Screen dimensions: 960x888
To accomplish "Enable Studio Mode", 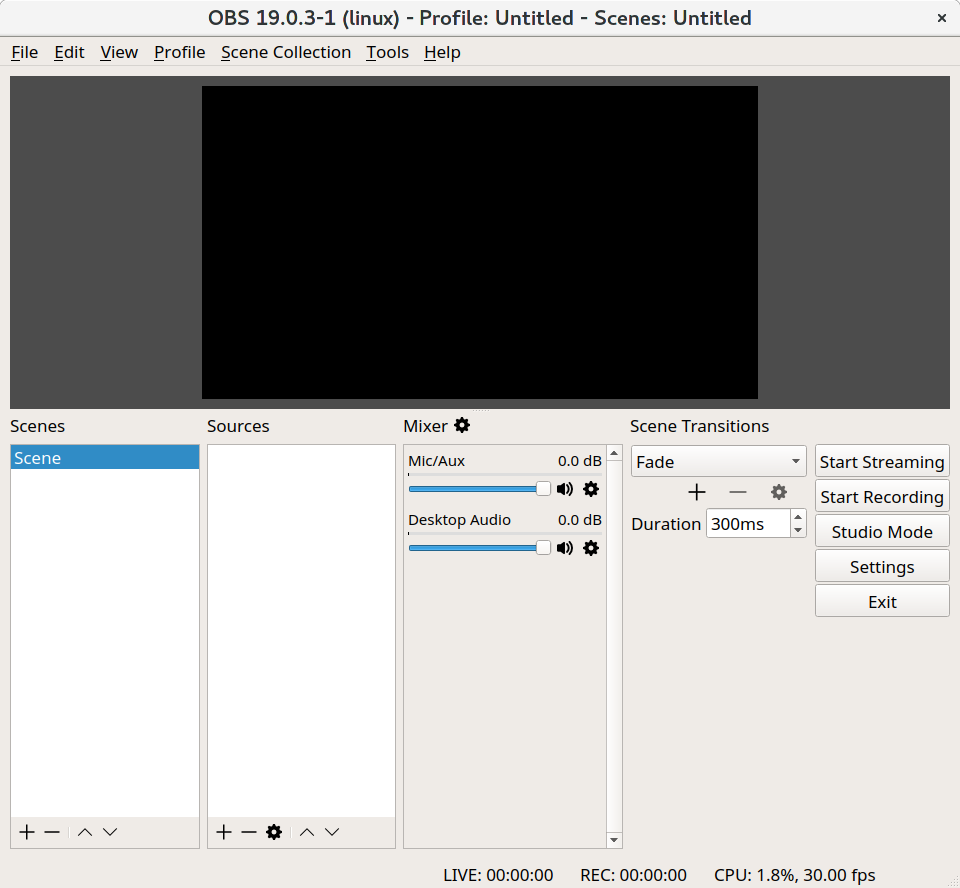I will click(882, 531).
